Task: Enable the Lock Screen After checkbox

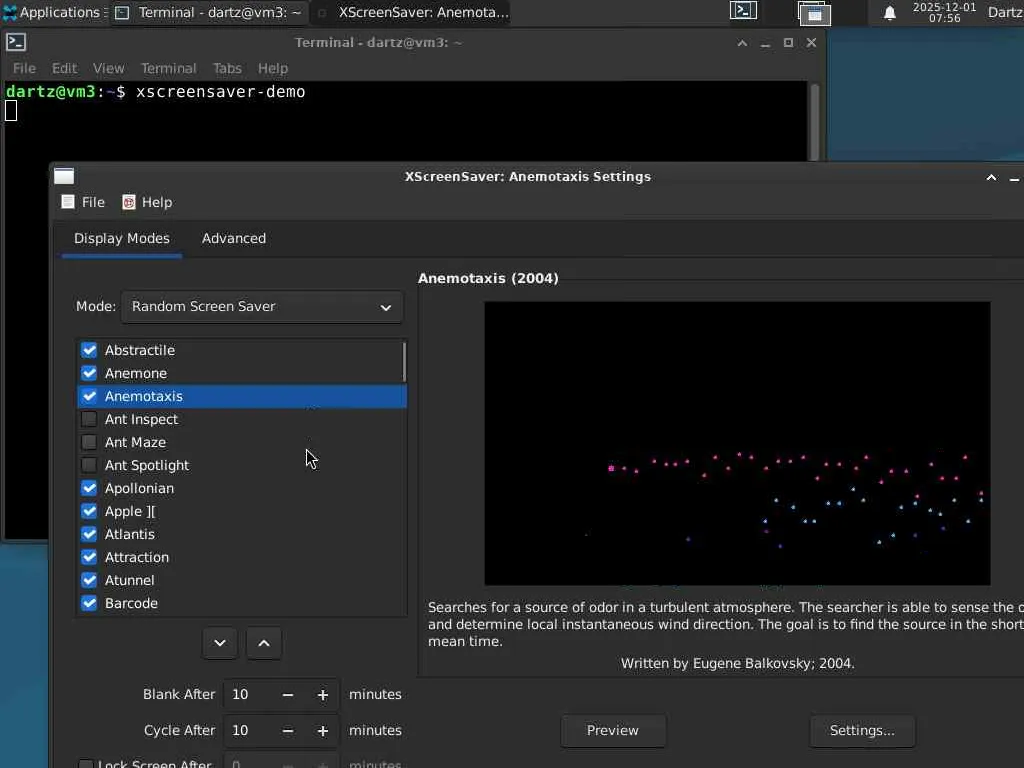Action: click(86, 764)
